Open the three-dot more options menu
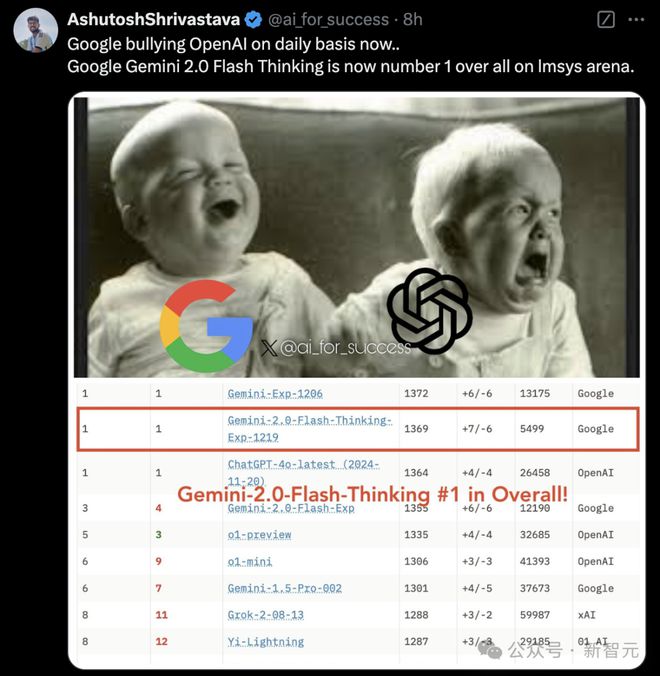660x676 pixels. click(636, 19)
